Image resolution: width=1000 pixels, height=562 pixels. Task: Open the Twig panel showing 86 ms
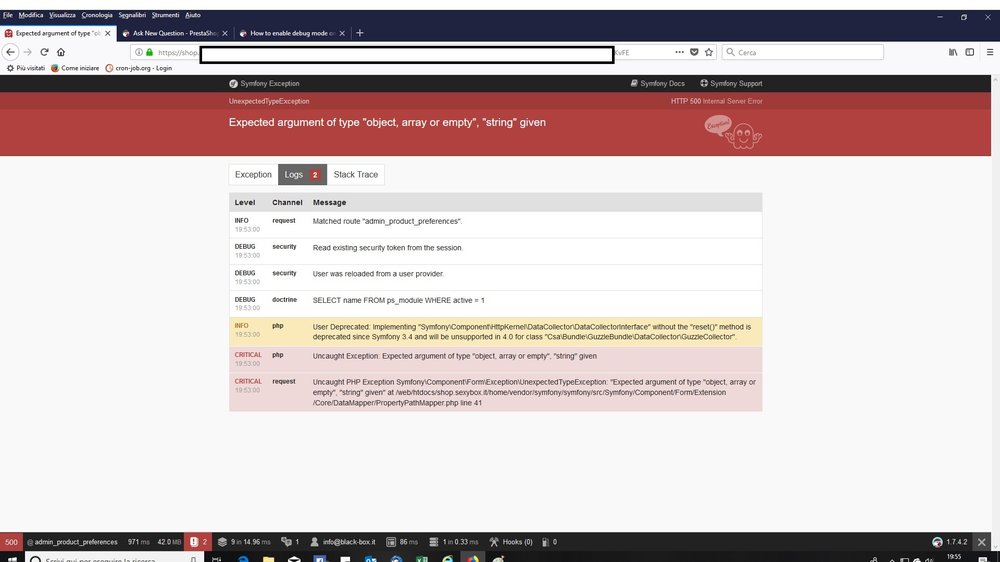[402, 542]
